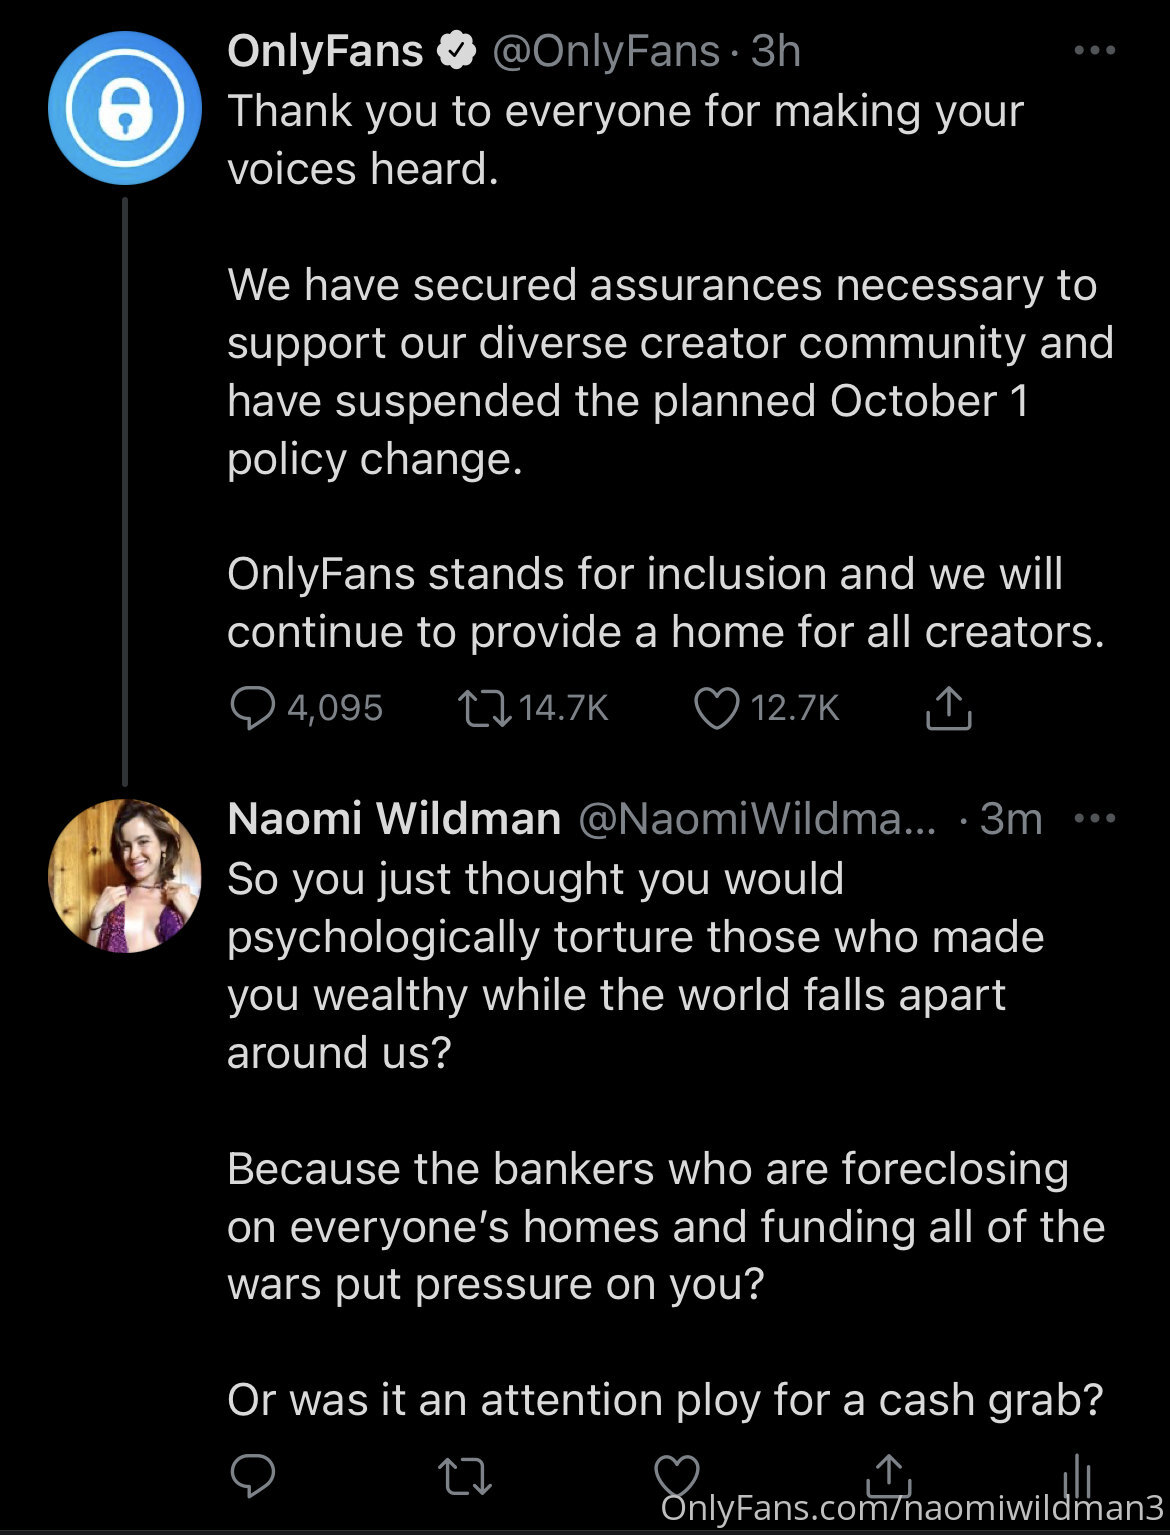The image size is (1170, 1535).
Task: Open more options on the OnlyFans tweet
Action: [x=1094, y=50]
